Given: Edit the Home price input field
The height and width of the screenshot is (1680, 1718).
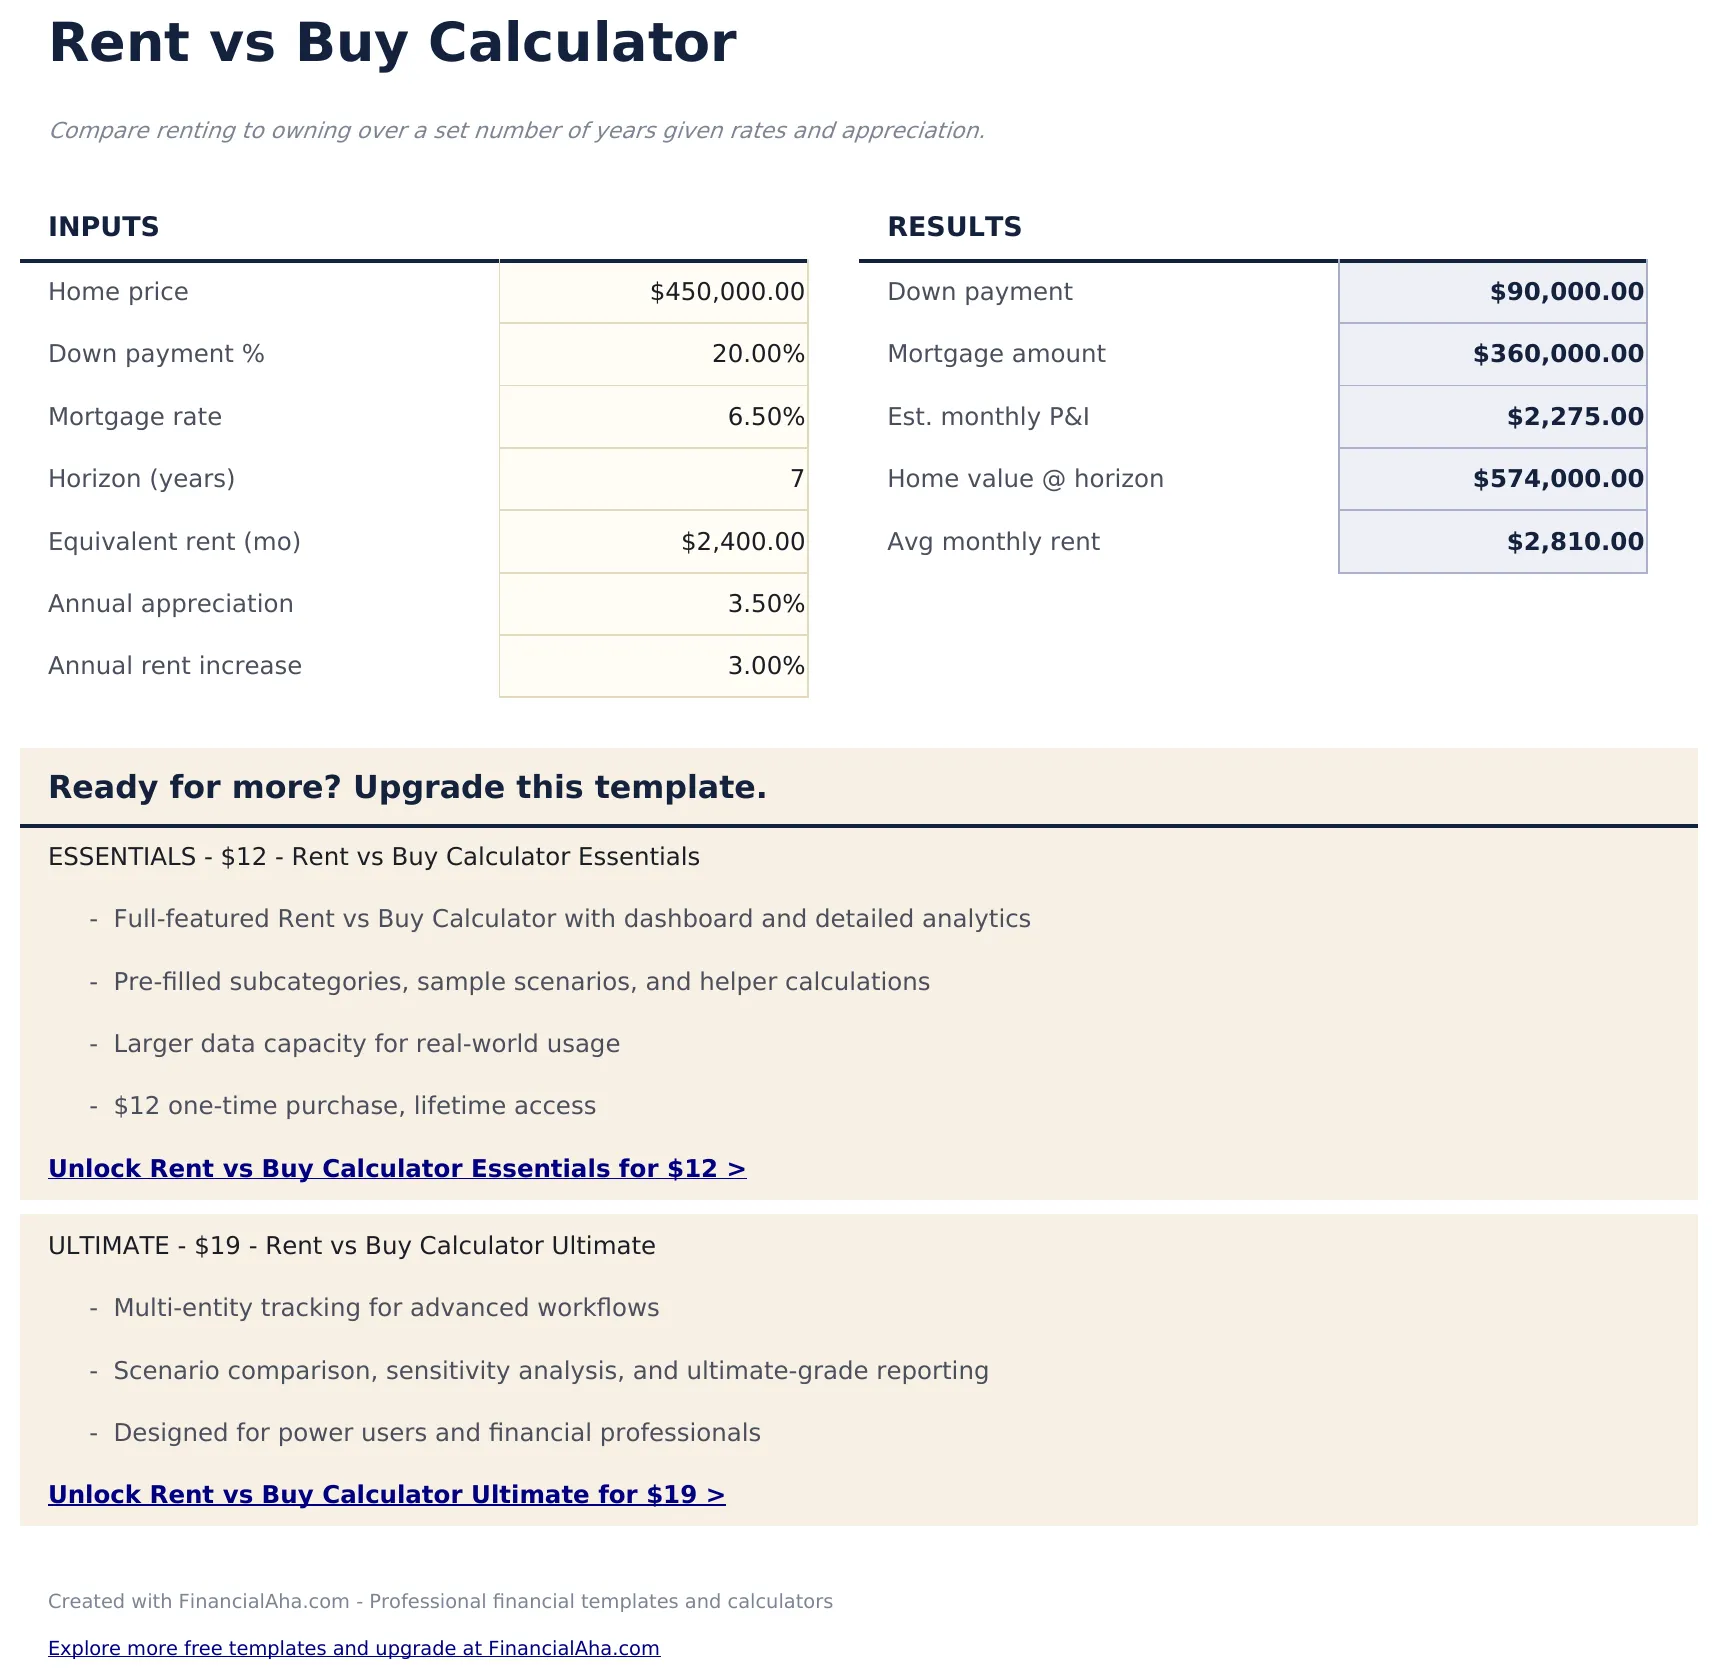Looking at the screenshot, I should click(652, 292).
